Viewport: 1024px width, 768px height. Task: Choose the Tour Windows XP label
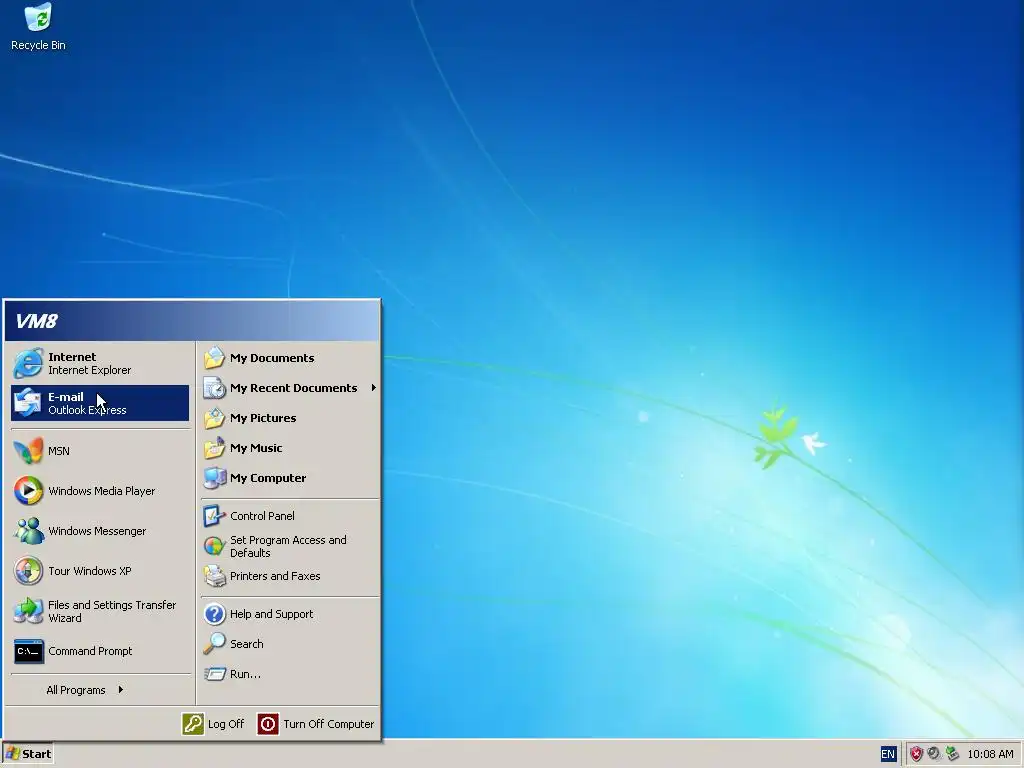click(x=89, y=571)
